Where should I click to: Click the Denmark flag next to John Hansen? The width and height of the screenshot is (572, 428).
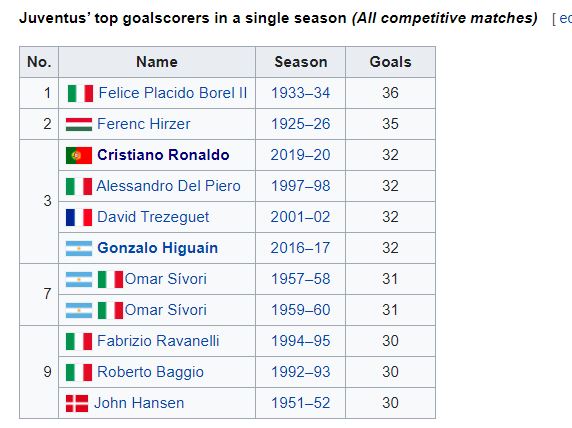point(77,404)
